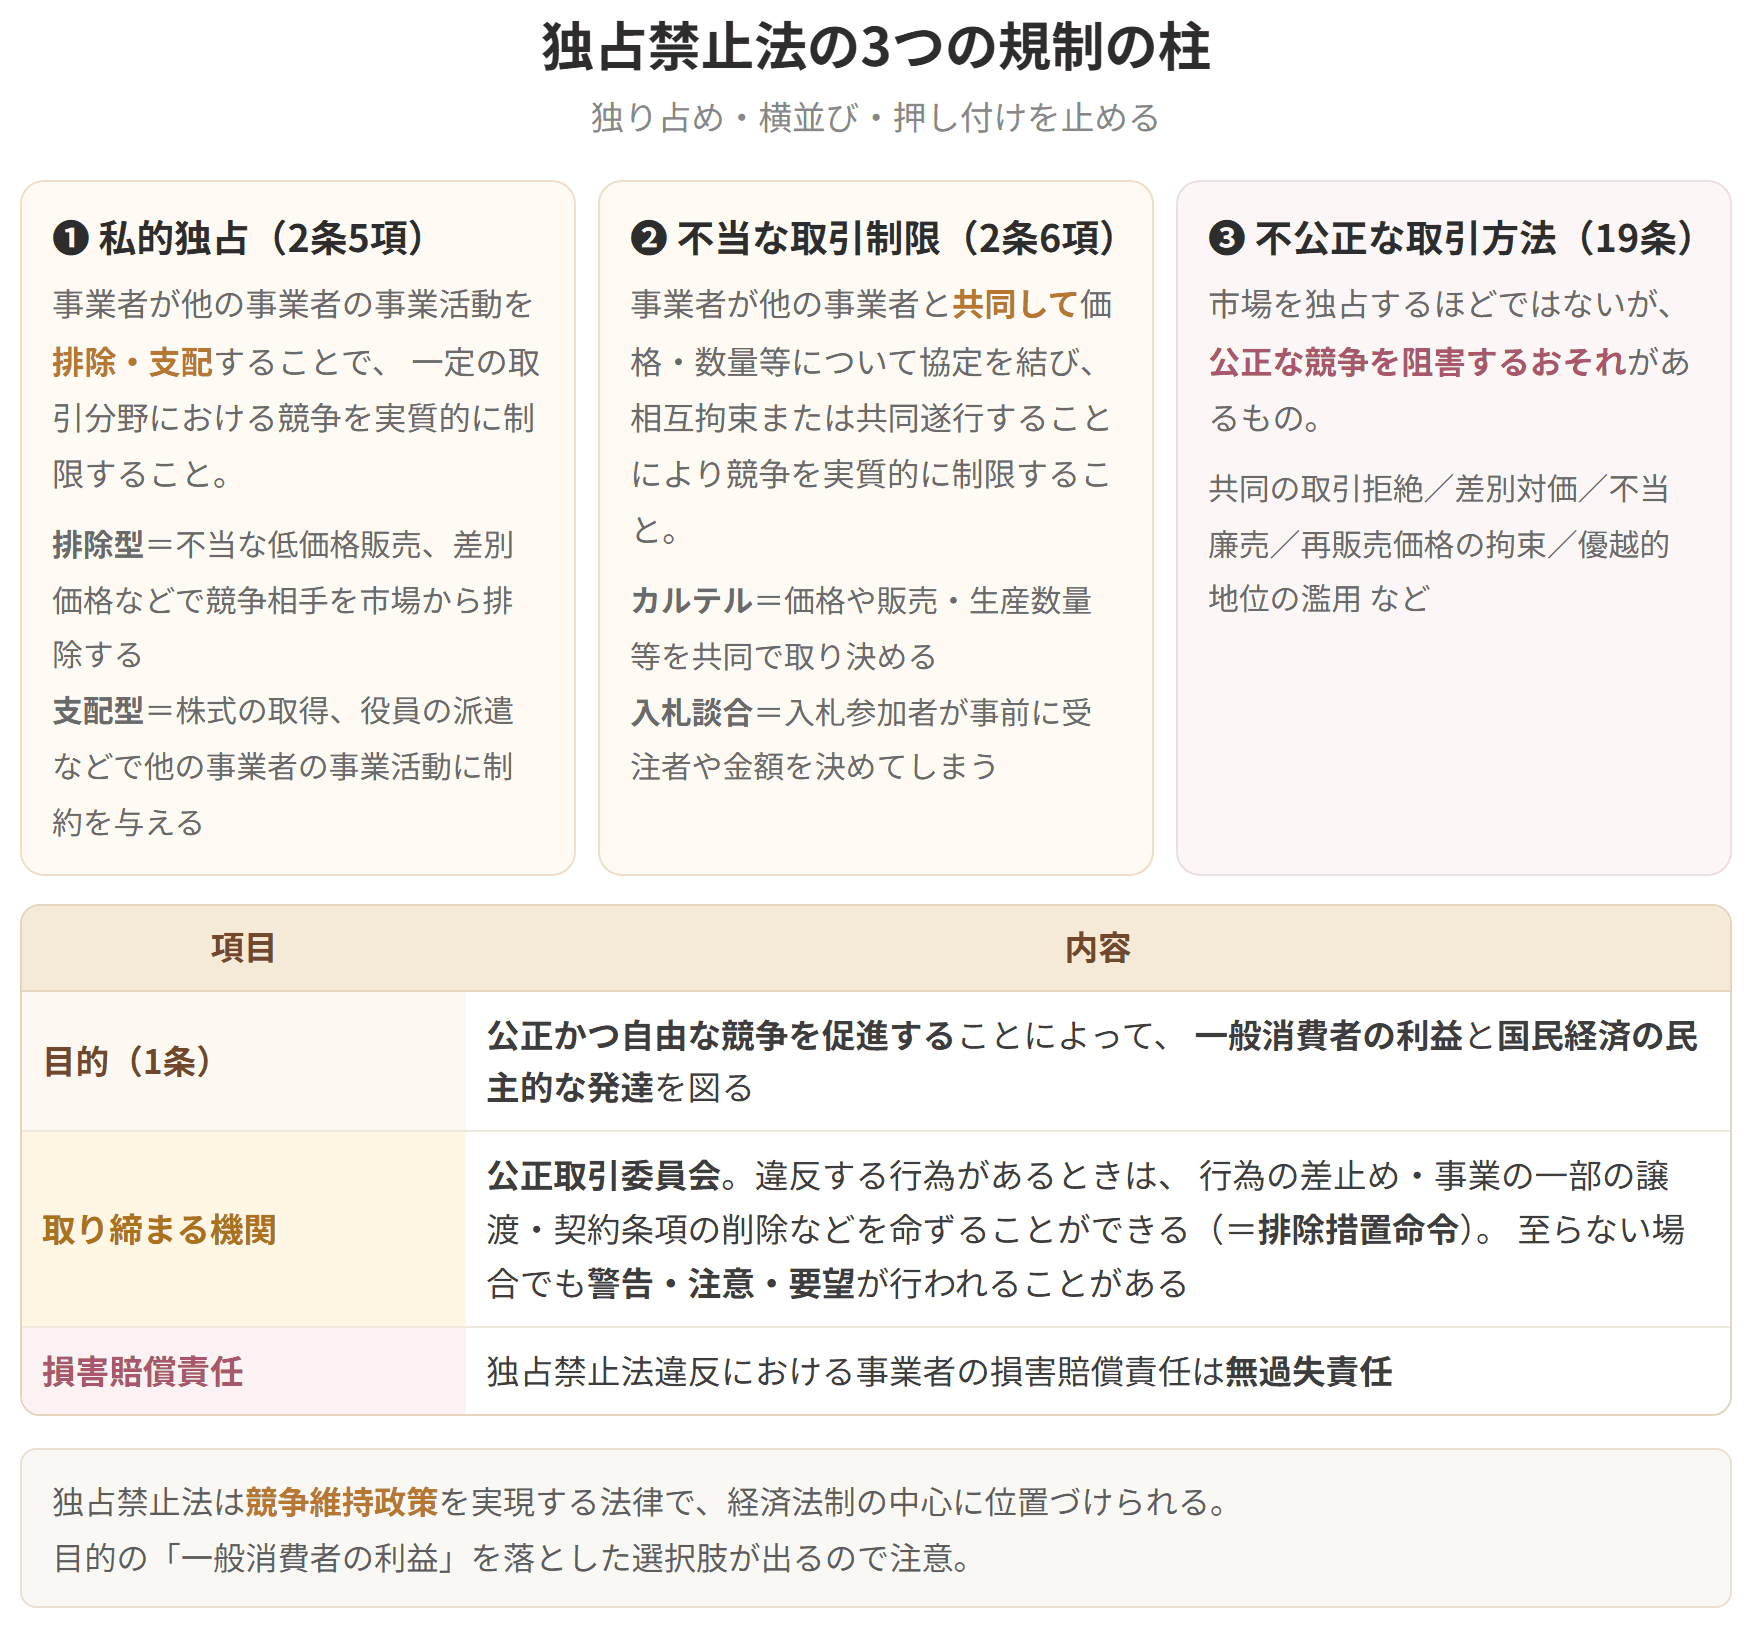1752x1628 pixels.
Task: Click the table header 項目
Action: (243, 948)
